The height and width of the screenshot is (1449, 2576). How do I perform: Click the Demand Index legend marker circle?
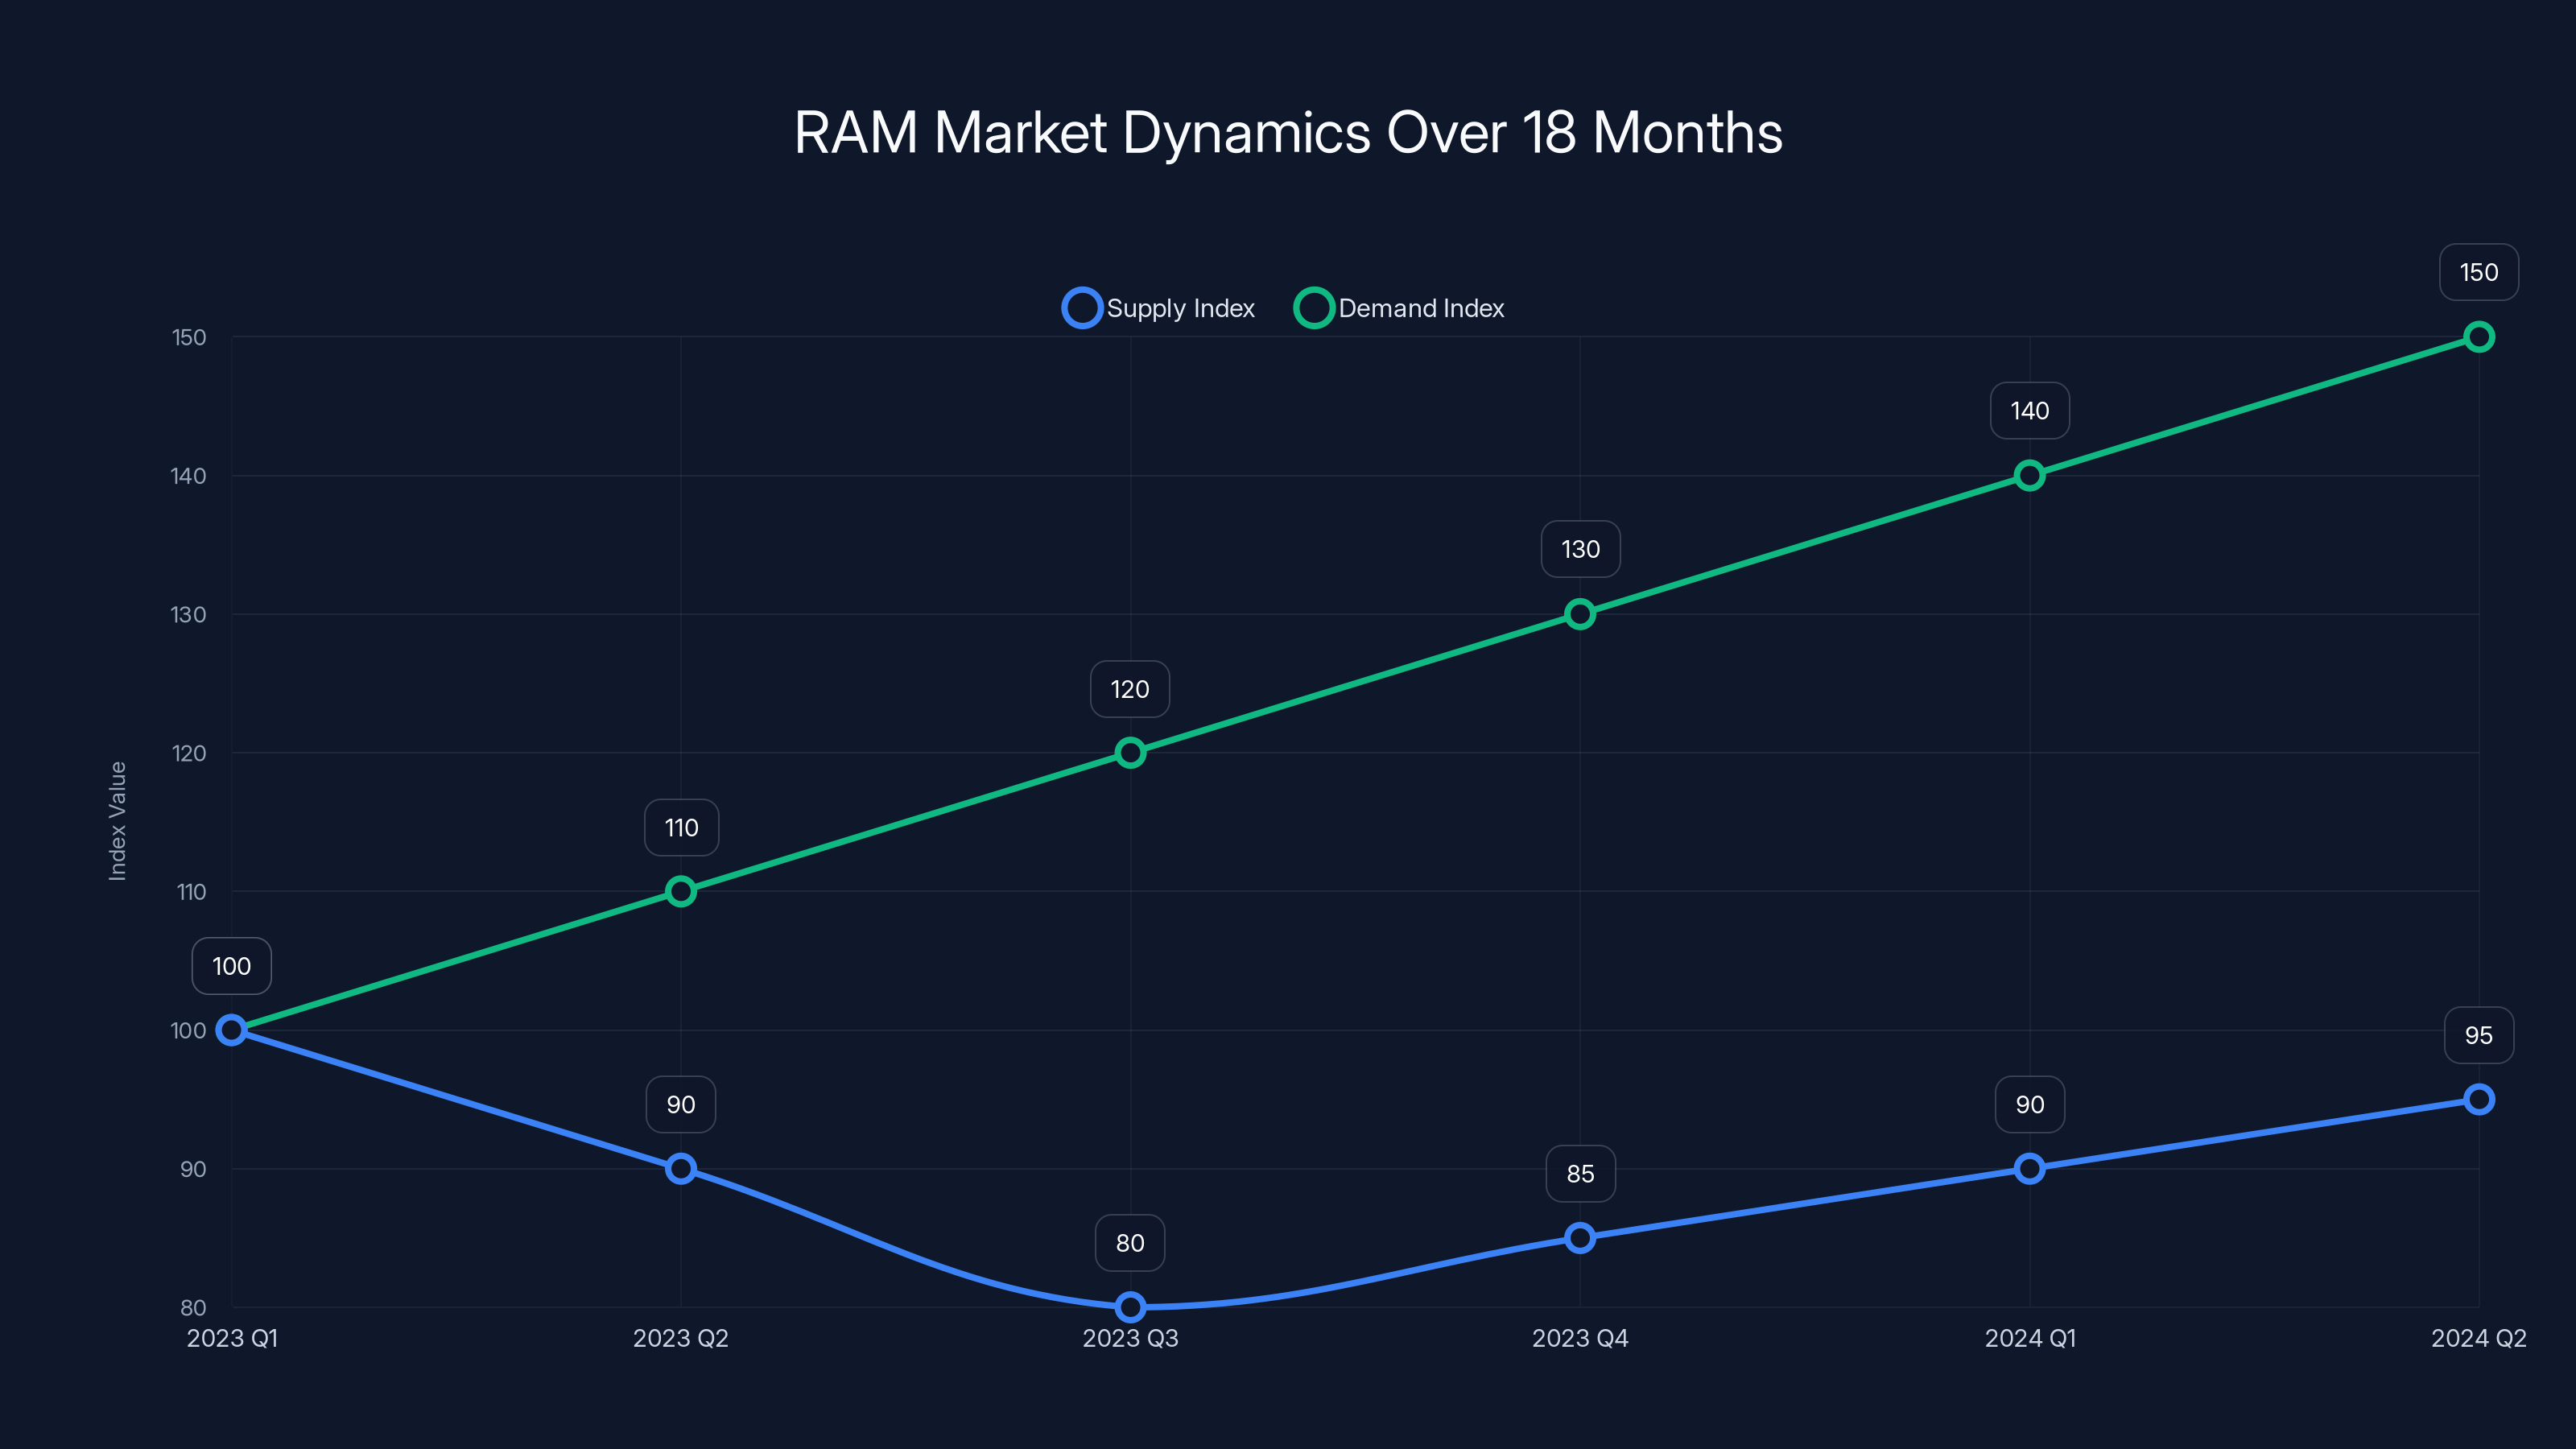click(1314, 308)
